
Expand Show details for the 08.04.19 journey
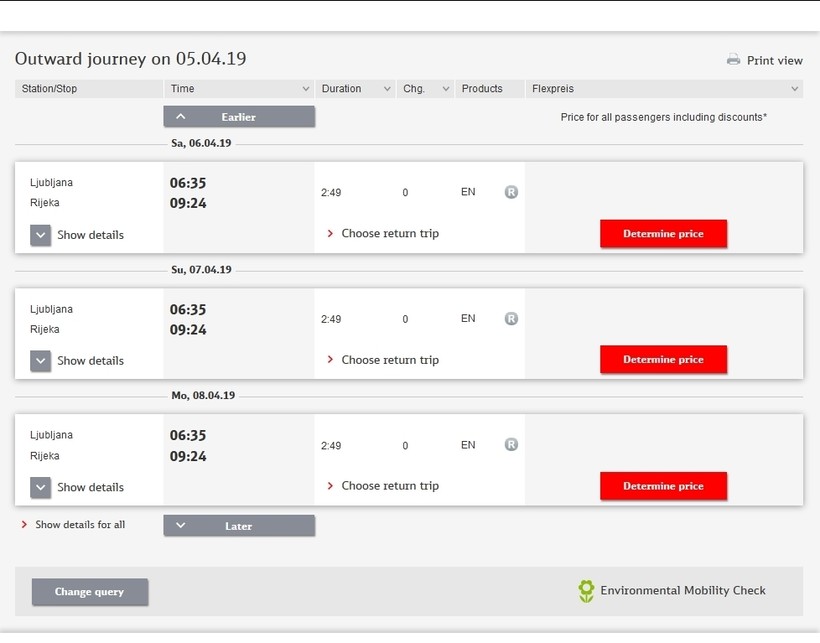point(40,487)
